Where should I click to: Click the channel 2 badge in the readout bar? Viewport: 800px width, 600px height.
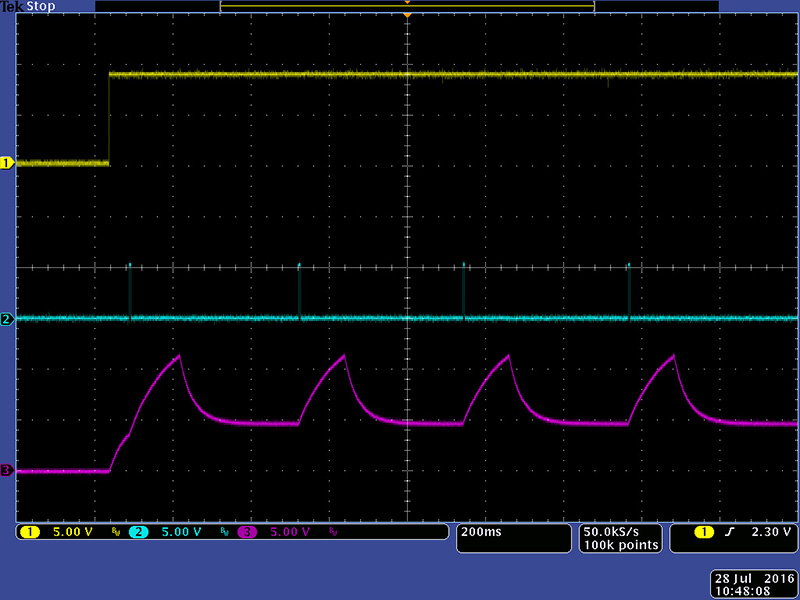[x=138, y=532]
